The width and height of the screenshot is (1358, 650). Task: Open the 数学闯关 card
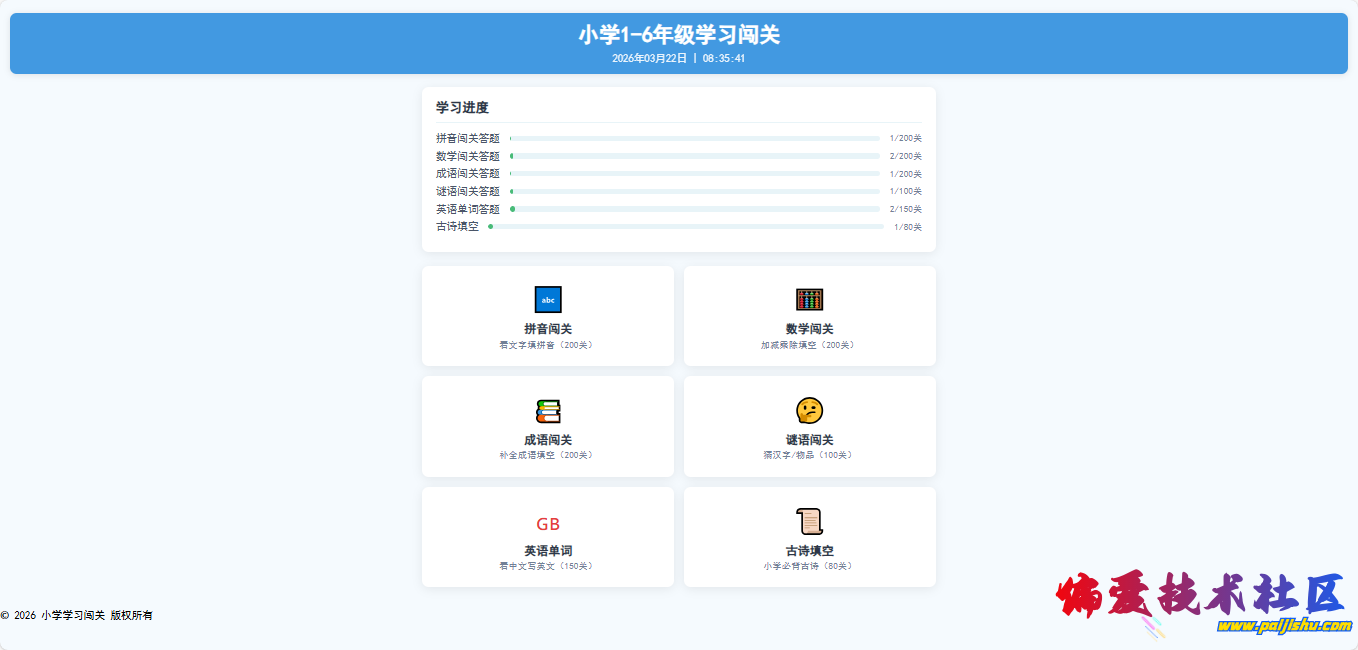(809, 316)
